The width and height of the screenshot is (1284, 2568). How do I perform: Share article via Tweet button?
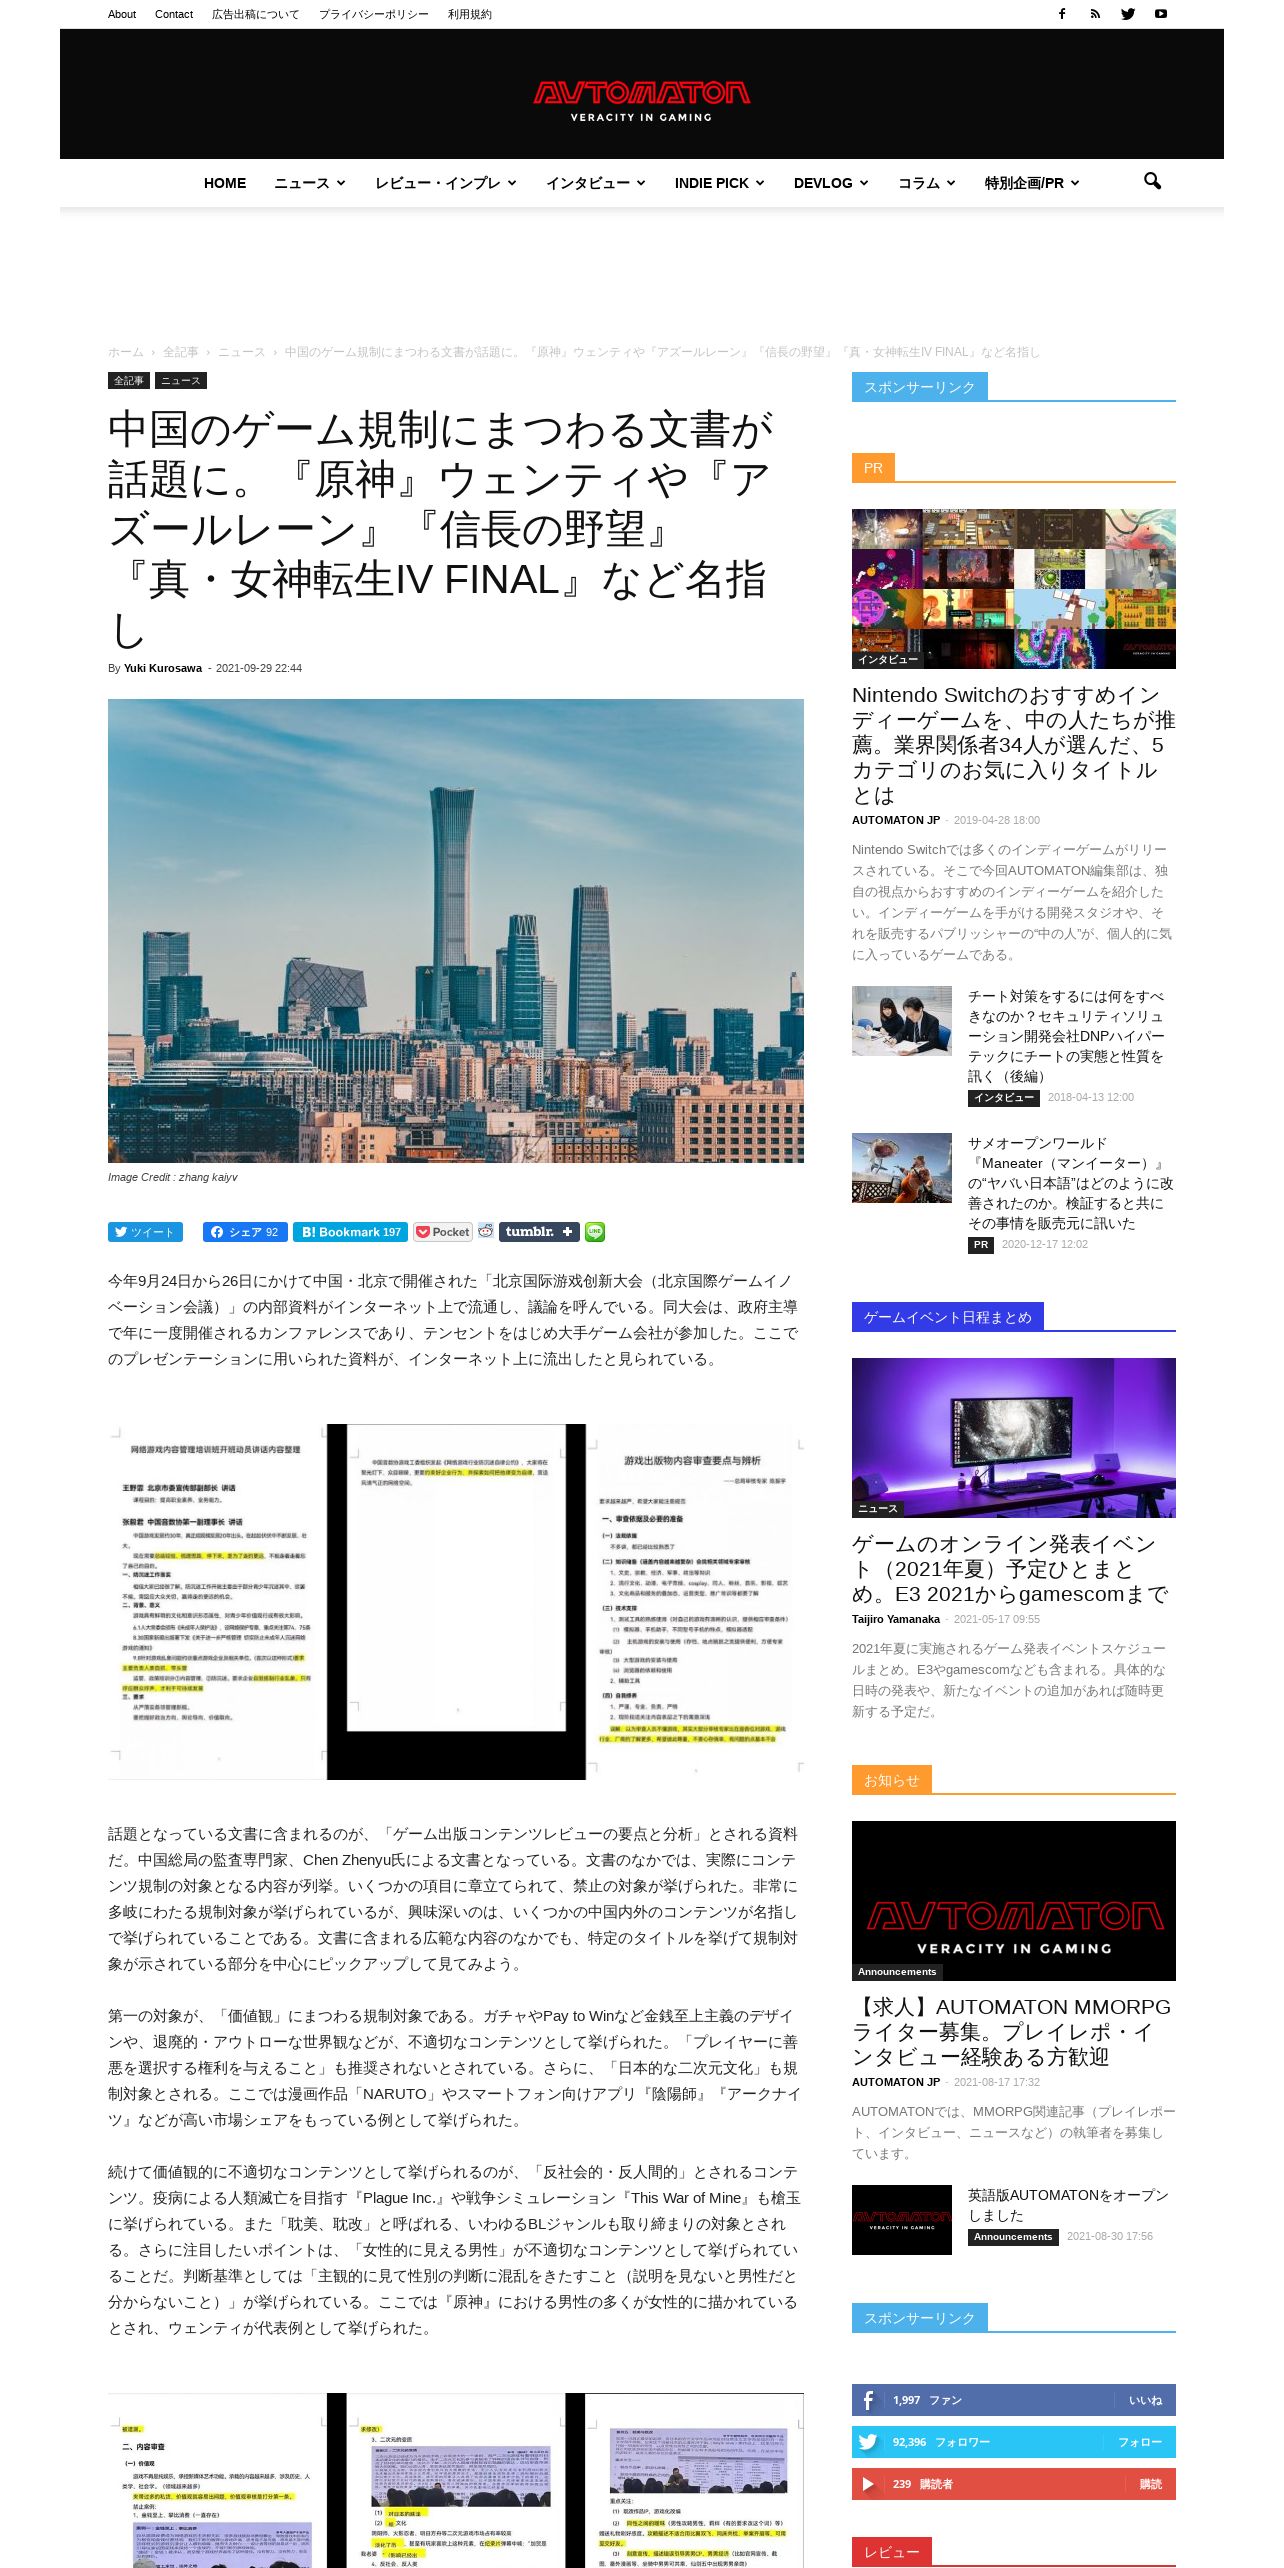[145, 1232]
